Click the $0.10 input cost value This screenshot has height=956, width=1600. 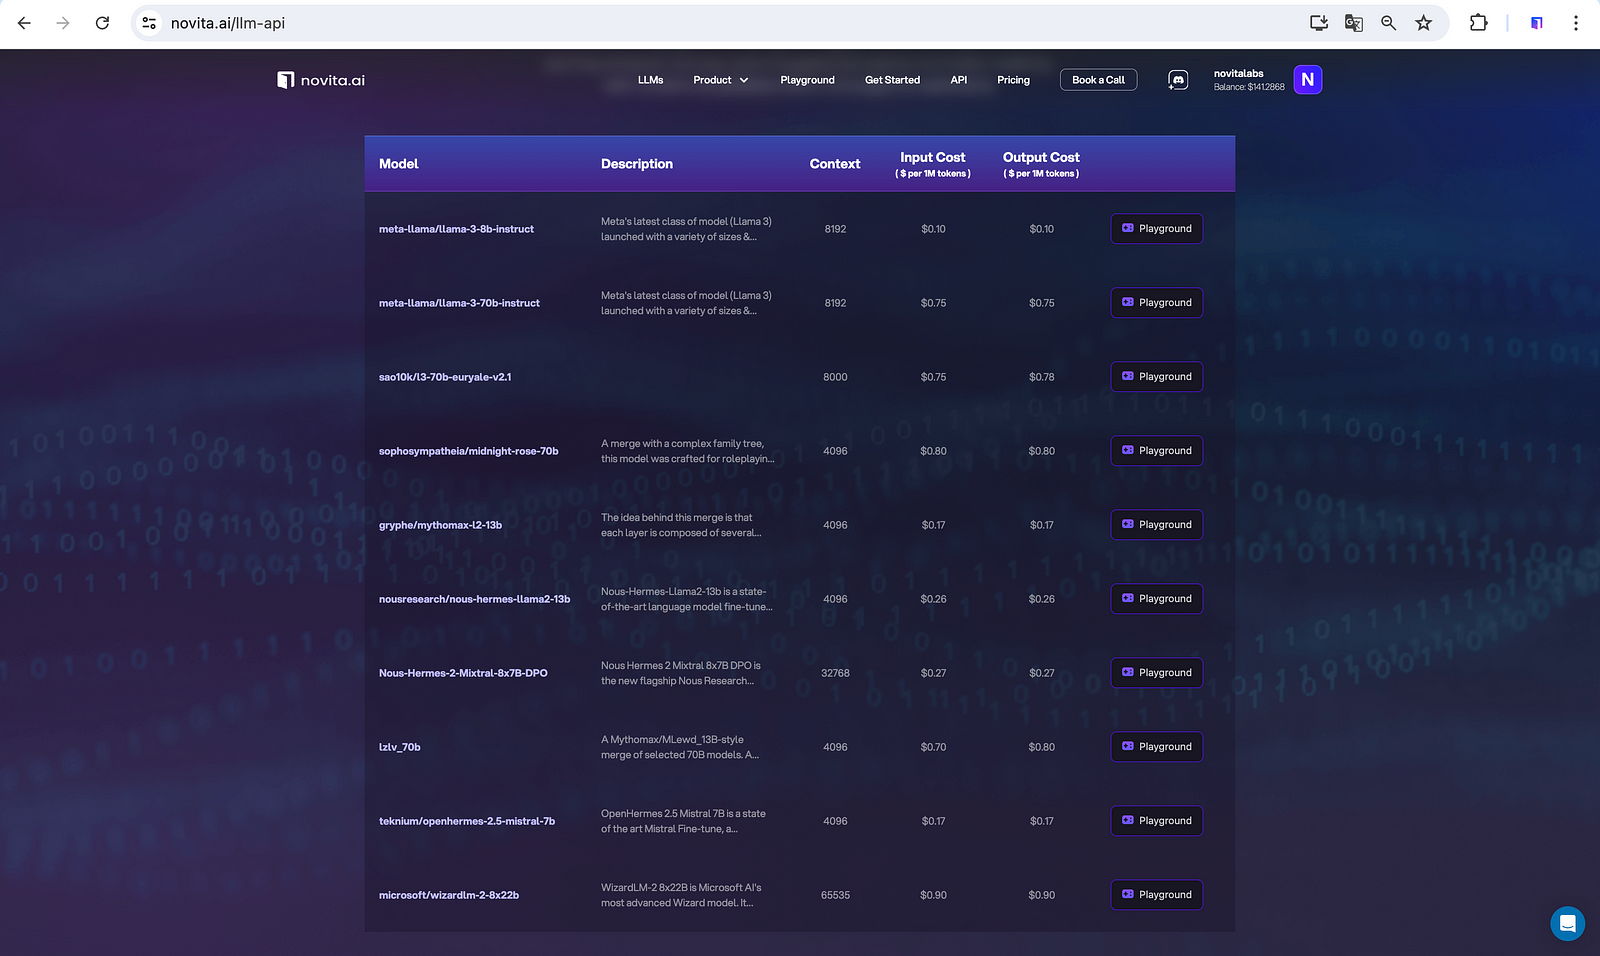(x=933, y=229)
